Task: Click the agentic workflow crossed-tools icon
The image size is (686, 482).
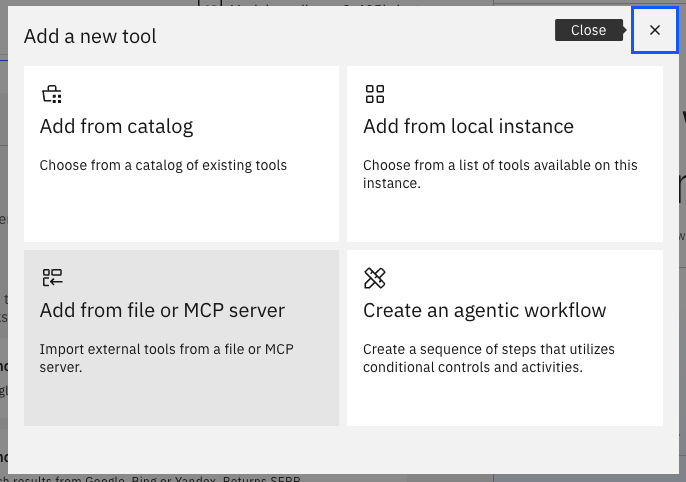Action: pyautogui.click(x=375, y=278)
